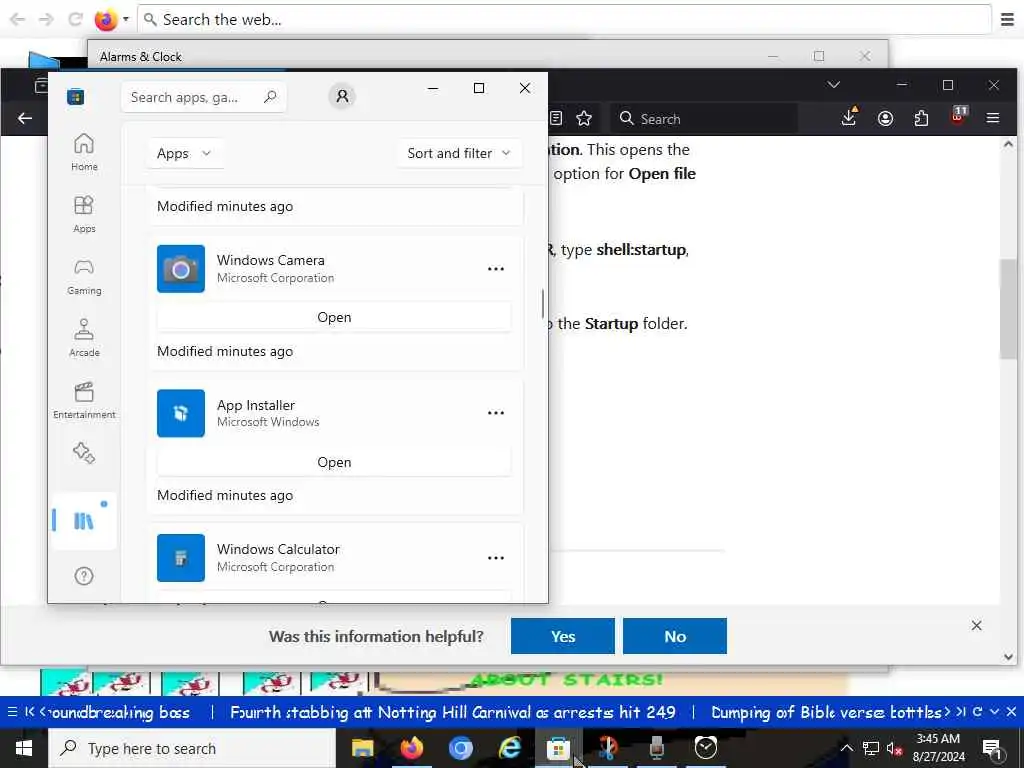Answer No to helpful feedback
Screen dimensions: 1024x768
click(x=675, y=636)
